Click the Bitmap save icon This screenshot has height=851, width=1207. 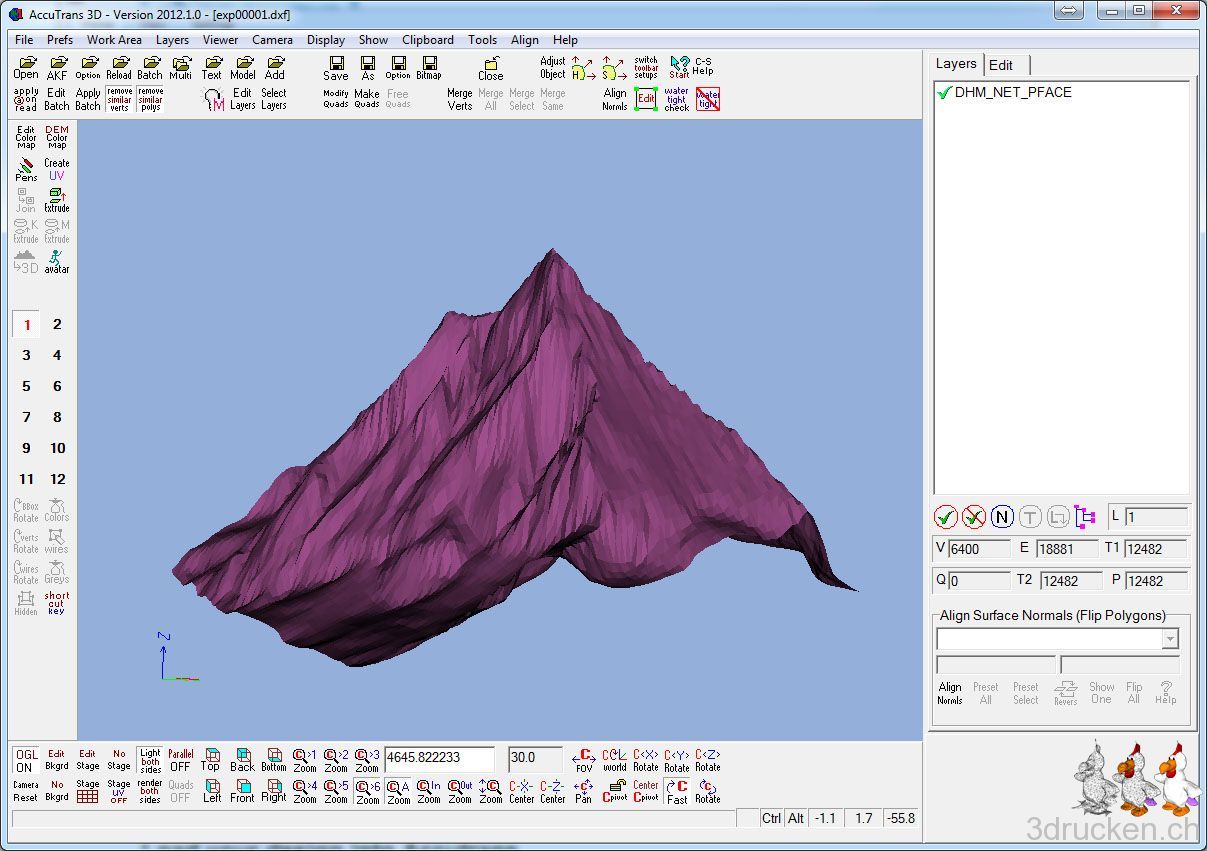coord(429,68)
